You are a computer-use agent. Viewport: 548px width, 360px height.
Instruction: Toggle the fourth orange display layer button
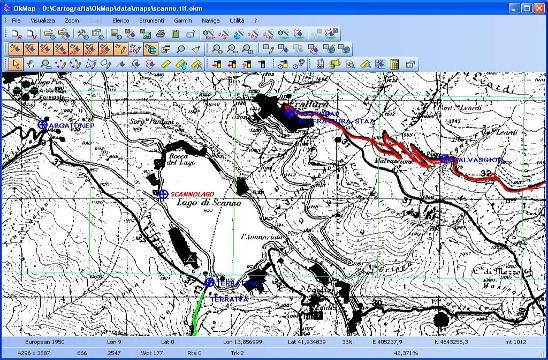coord(61,49)
